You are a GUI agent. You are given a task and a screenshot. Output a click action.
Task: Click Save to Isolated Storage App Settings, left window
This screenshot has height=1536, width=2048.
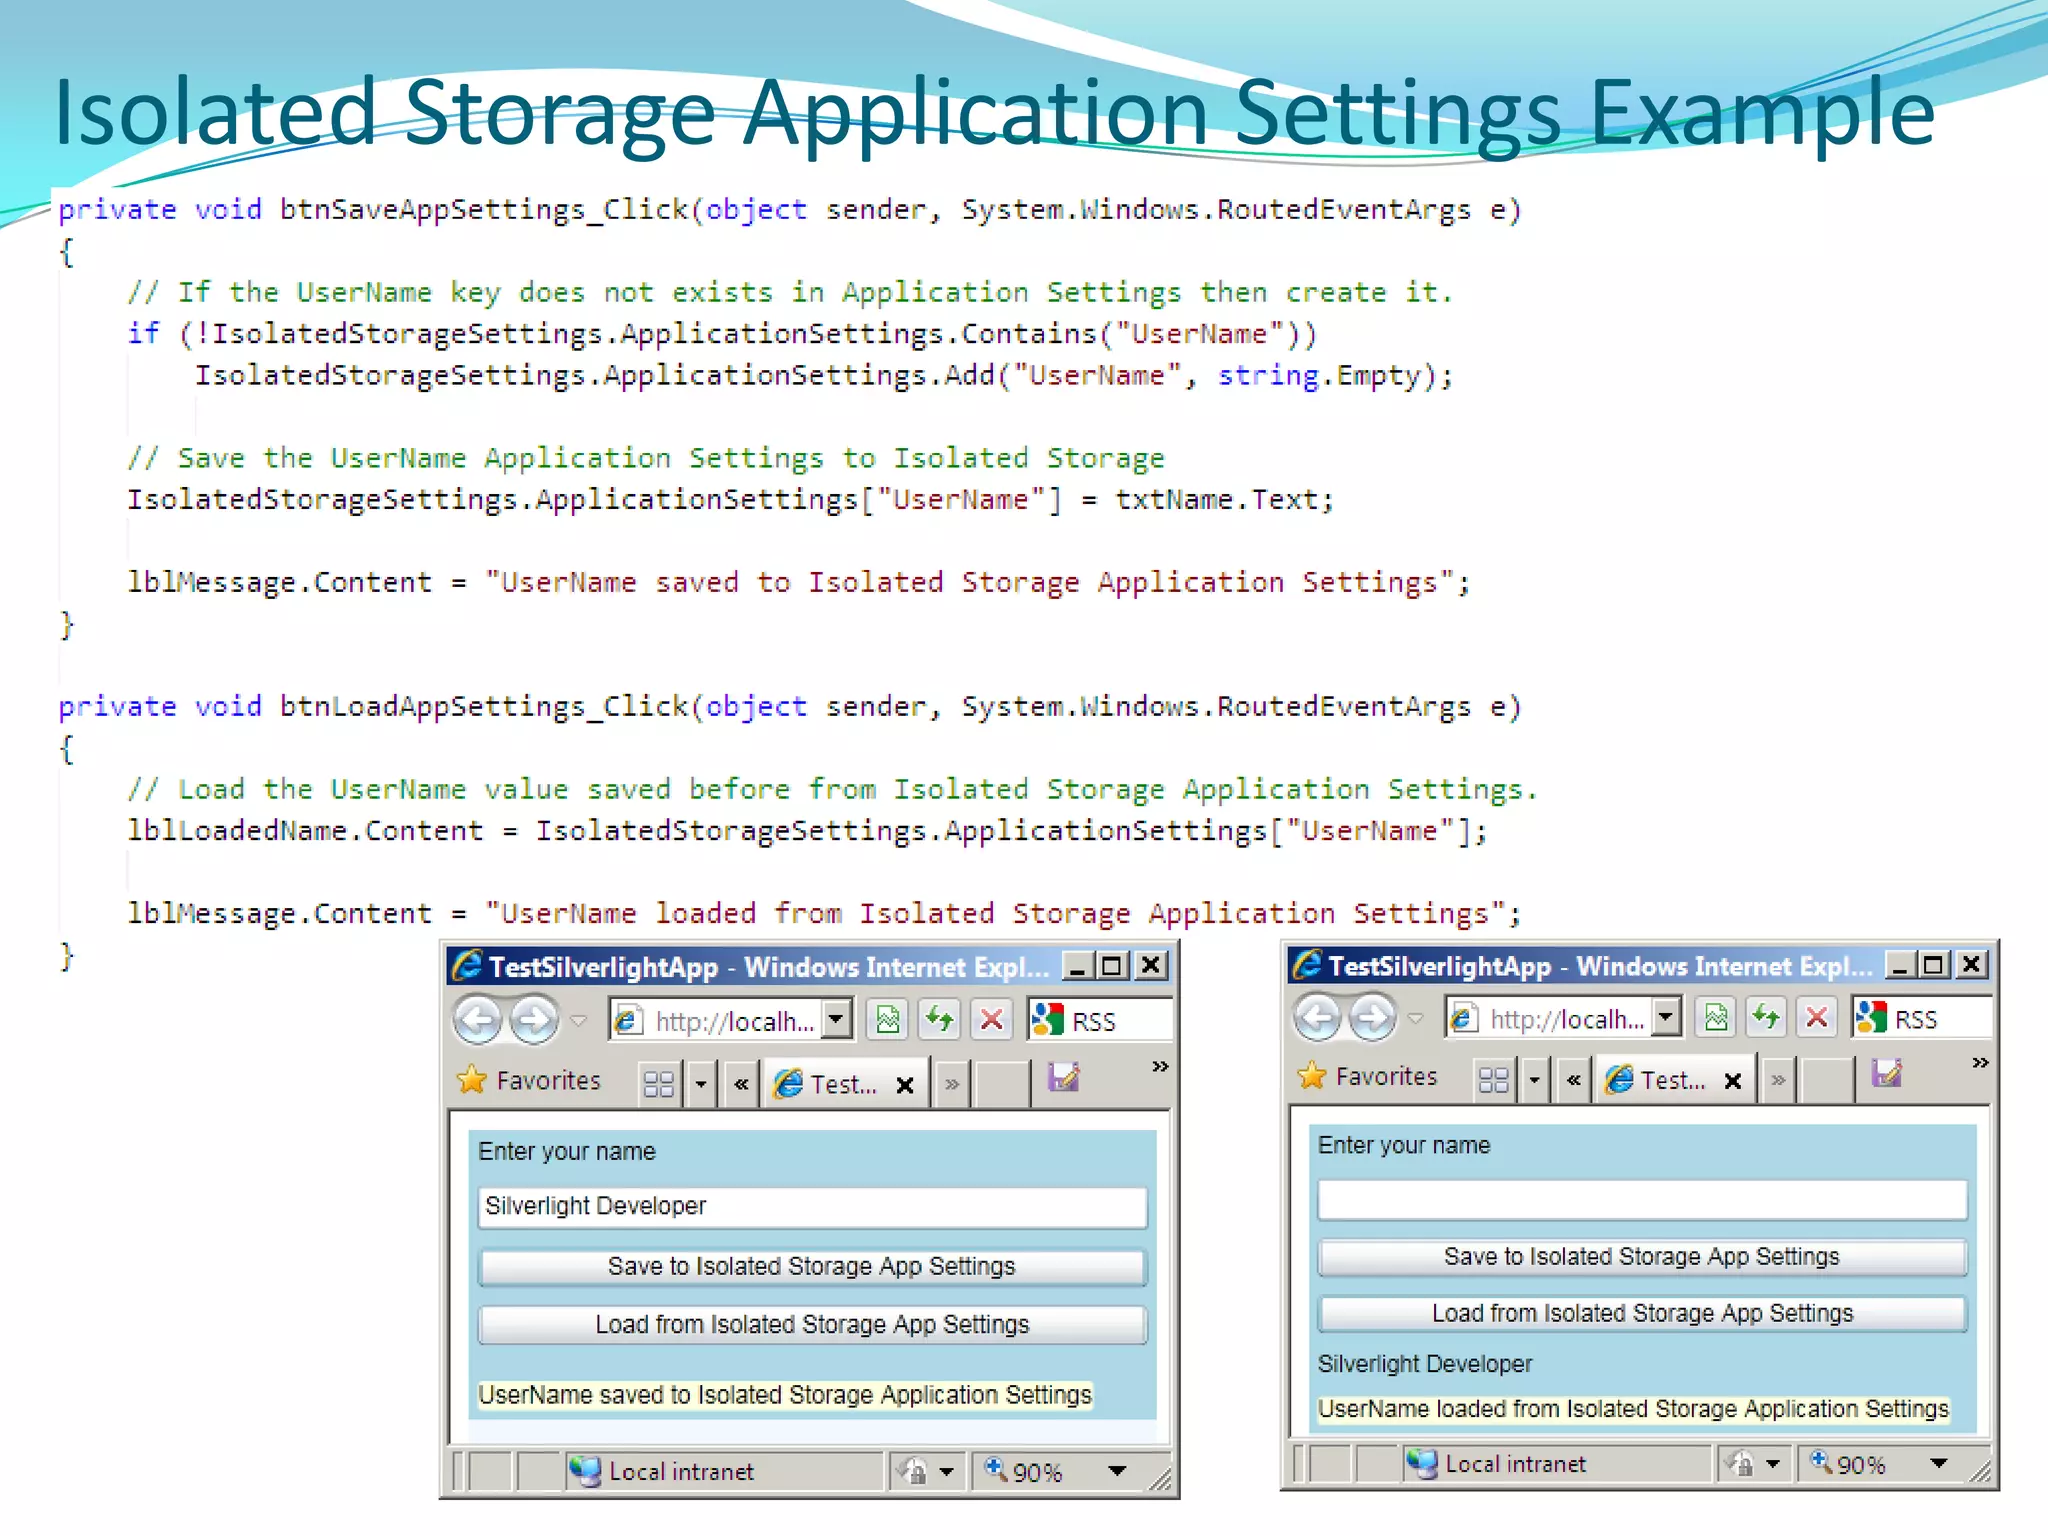pos(811,1267)
